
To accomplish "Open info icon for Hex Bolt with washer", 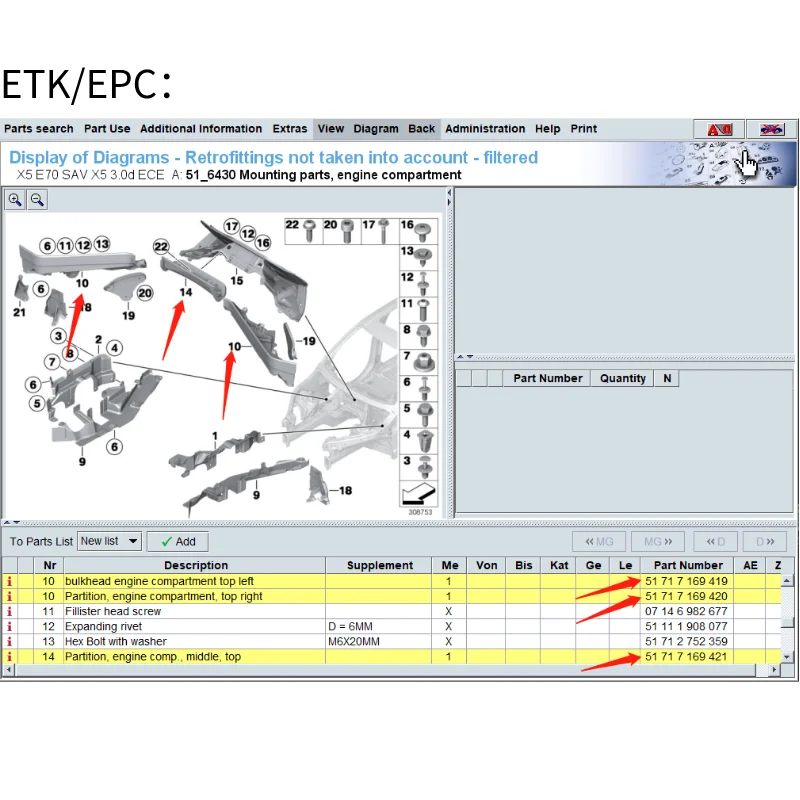I will click(x=9, y=641).
